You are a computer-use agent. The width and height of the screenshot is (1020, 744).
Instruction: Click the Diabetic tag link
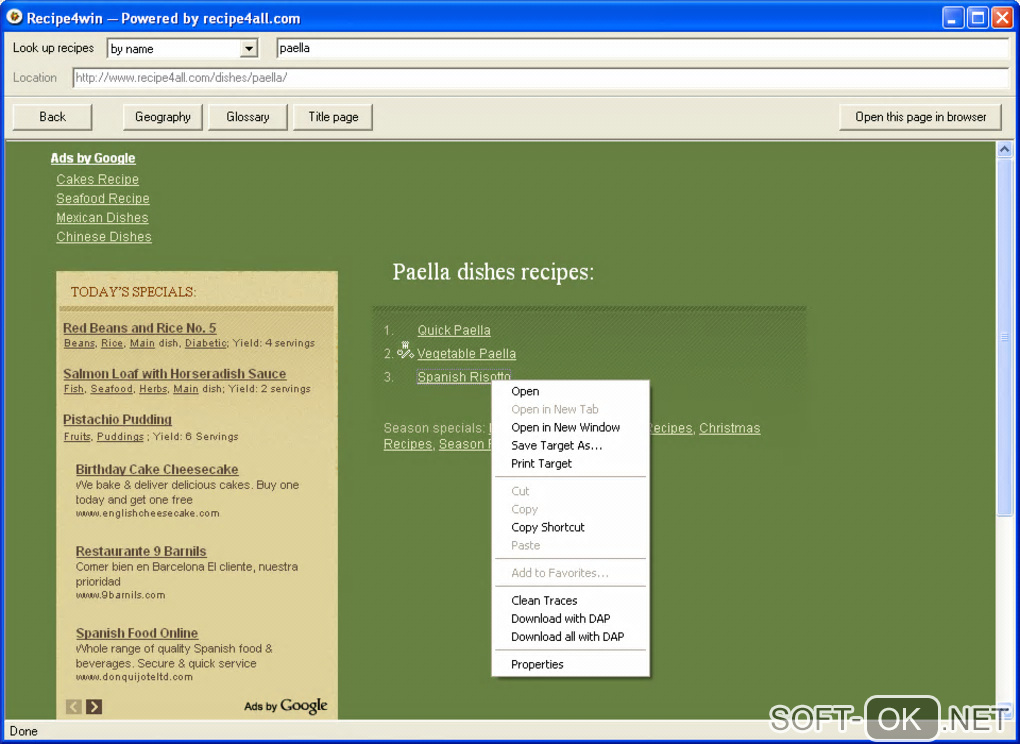pos(206,343)
